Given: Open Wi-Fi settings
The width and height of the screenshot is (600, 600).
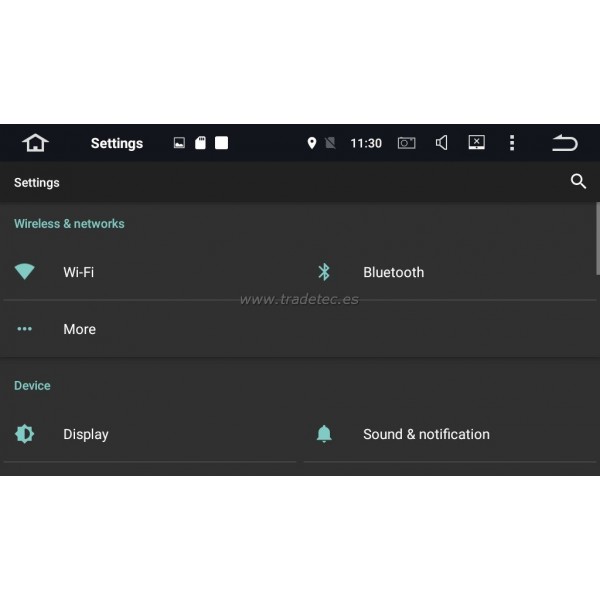Looking at the screenshot, I should pos(78,272).
